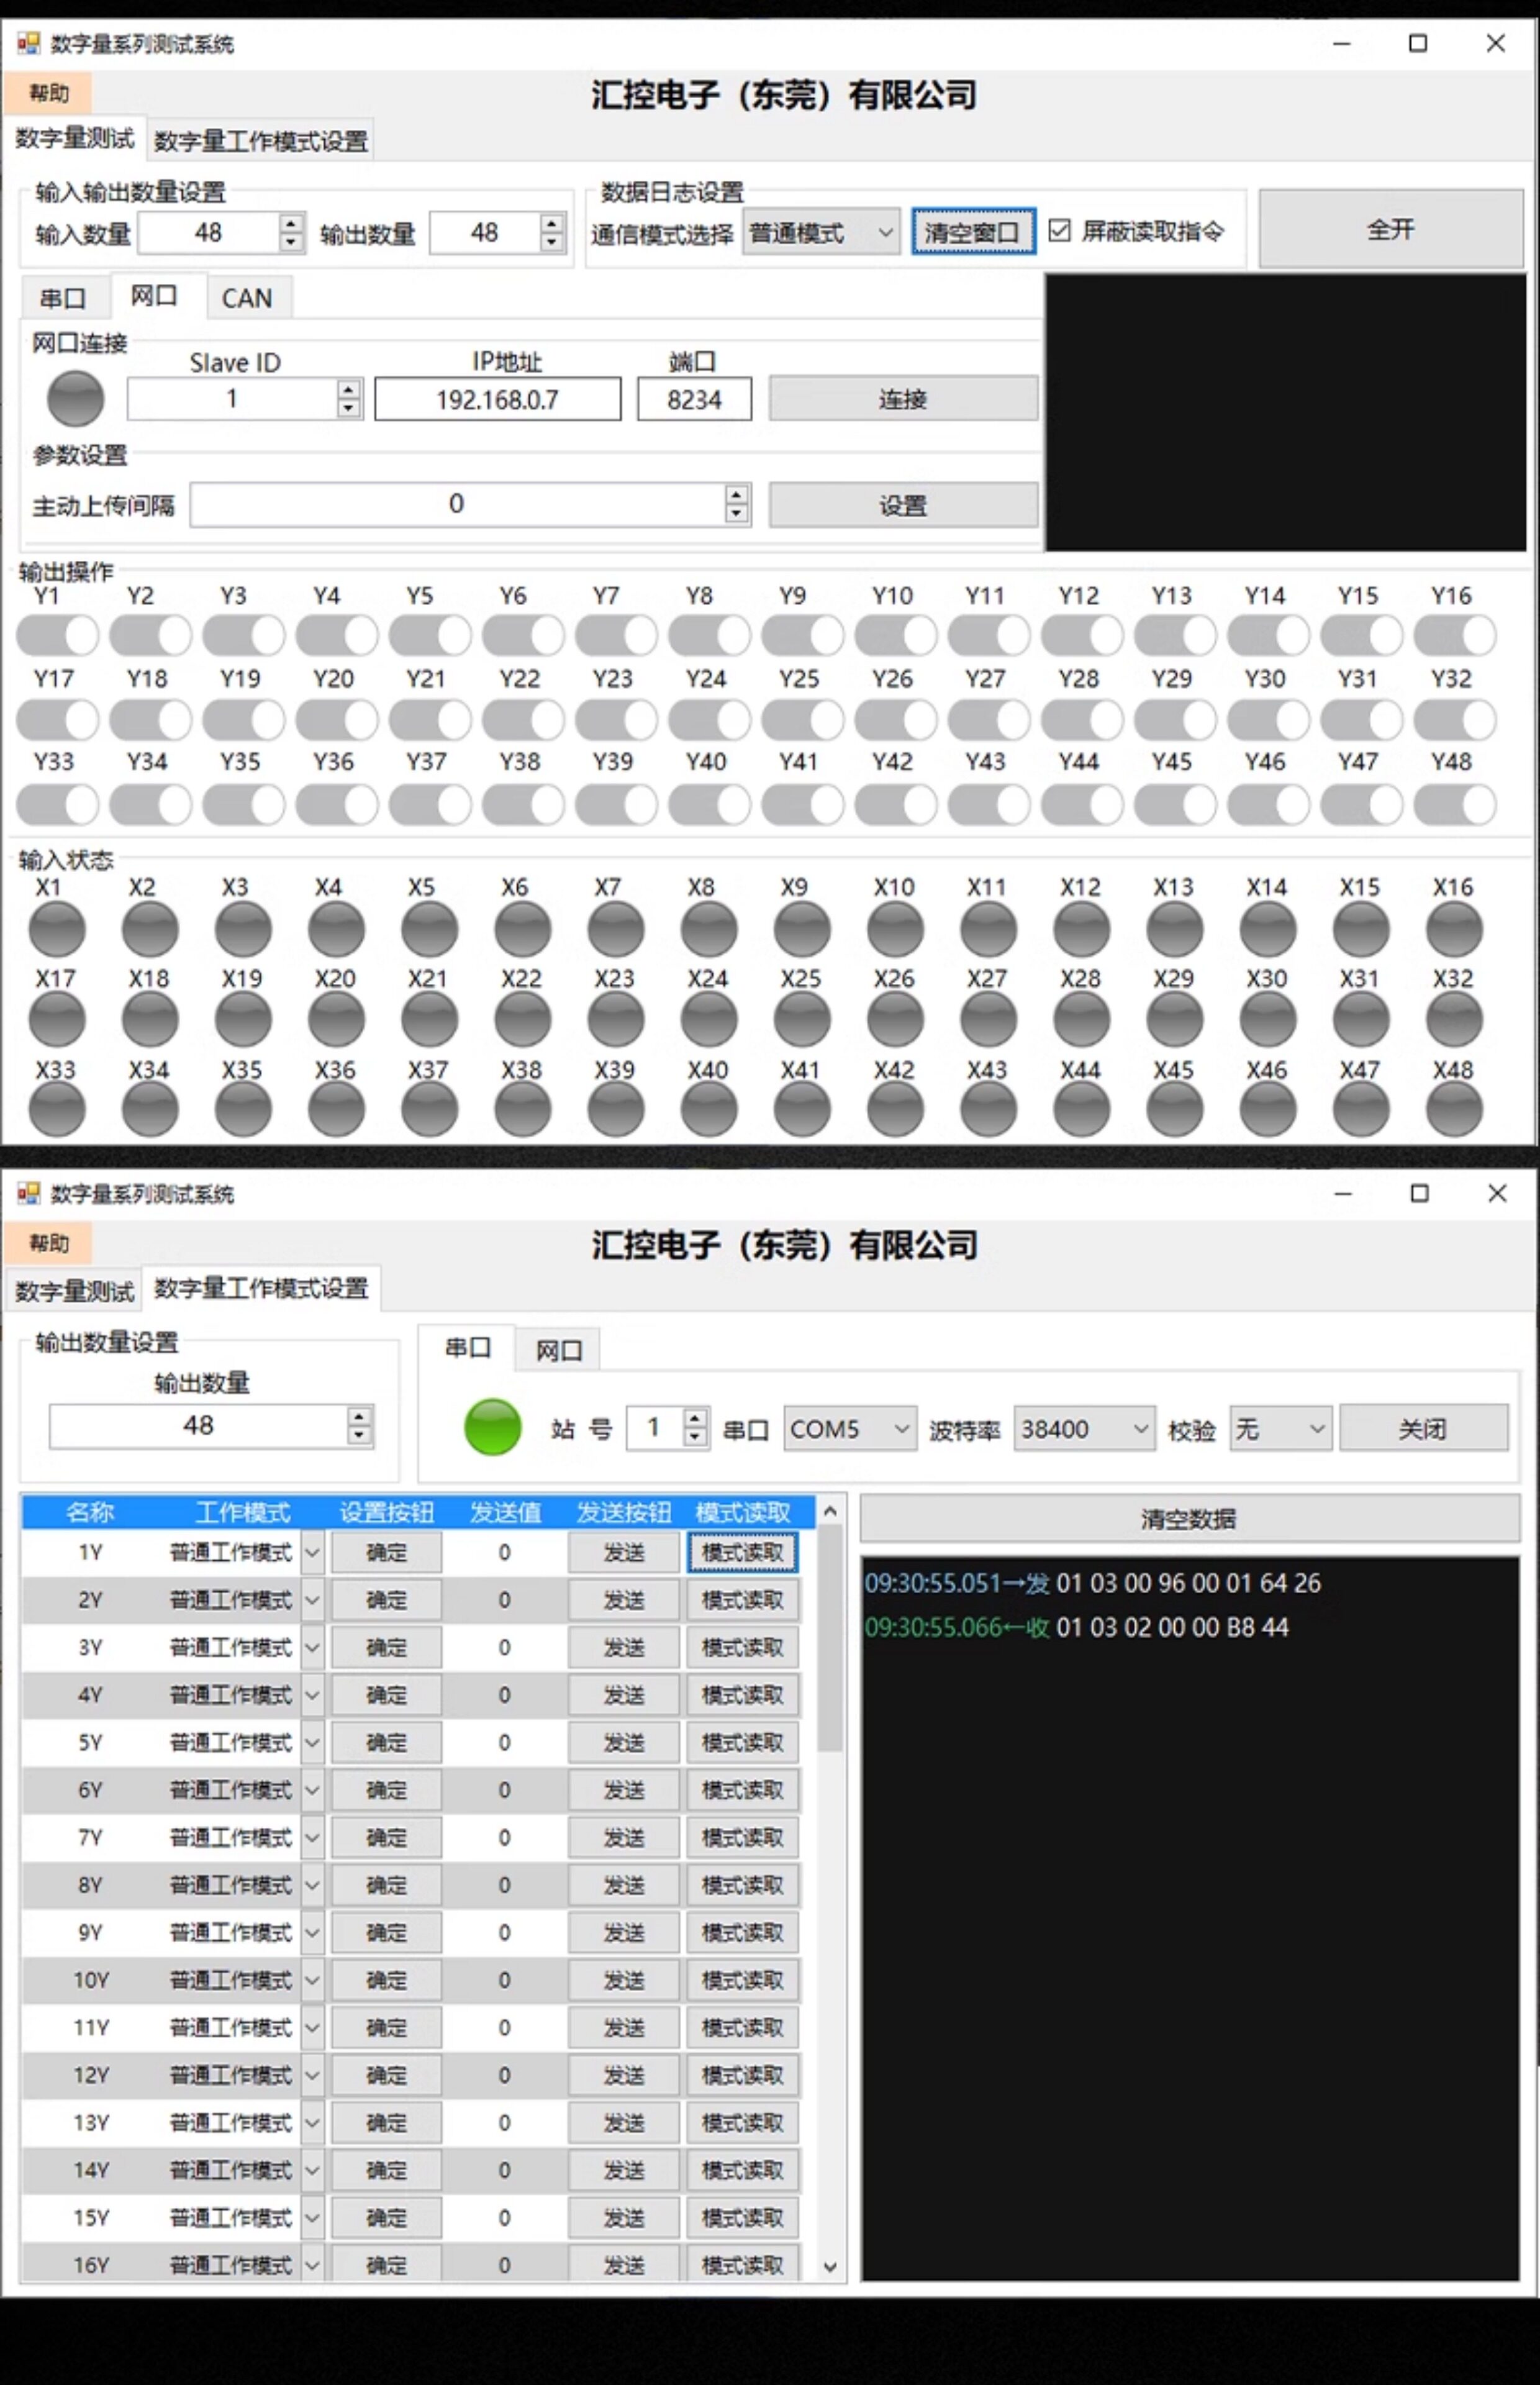Image resolution: width=1540 pixels, height=2385 pixels.
Task: Open the 波特率 38400 dropdown
Action: (x=1084, y=1429)
